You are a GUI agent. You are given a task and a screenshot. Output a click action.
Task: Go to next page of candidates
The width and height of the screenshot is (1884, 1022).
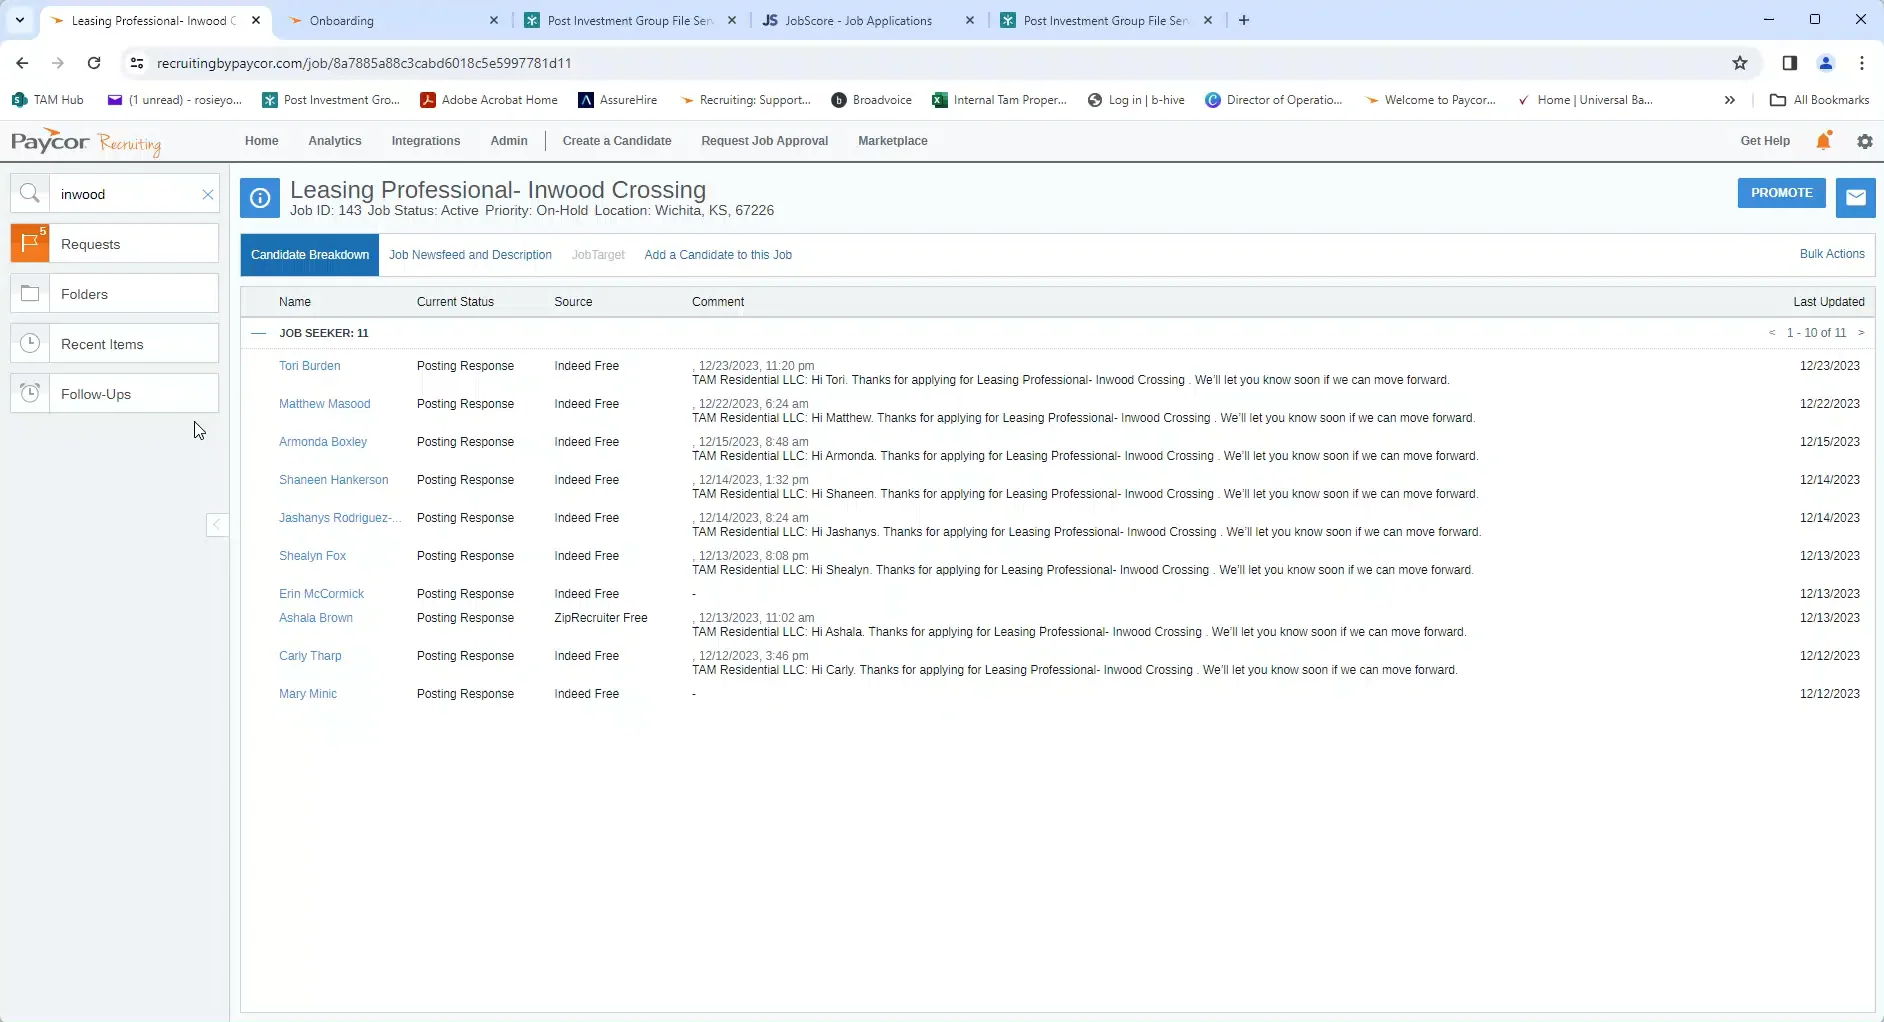[1861, 333]
